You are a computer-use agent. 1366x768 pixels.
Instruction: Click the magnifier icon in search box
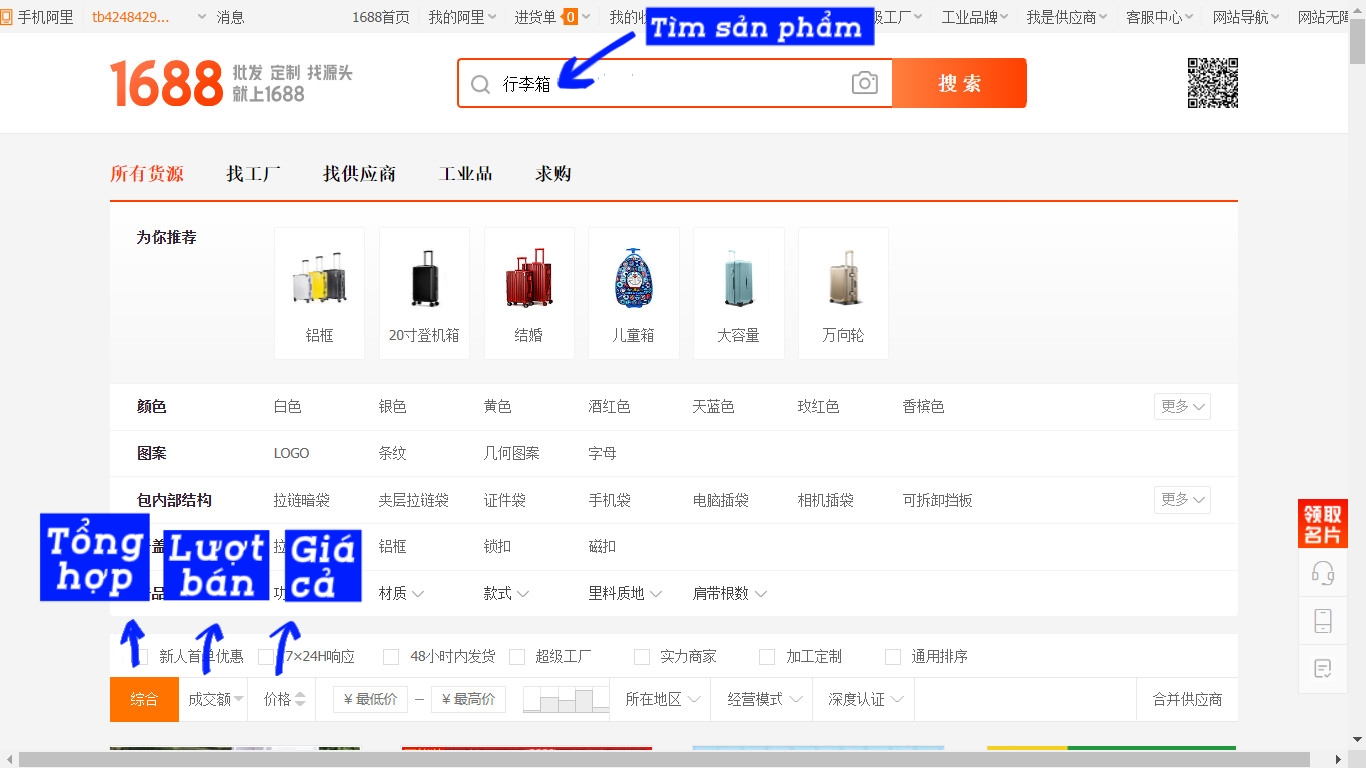(480, 84)
